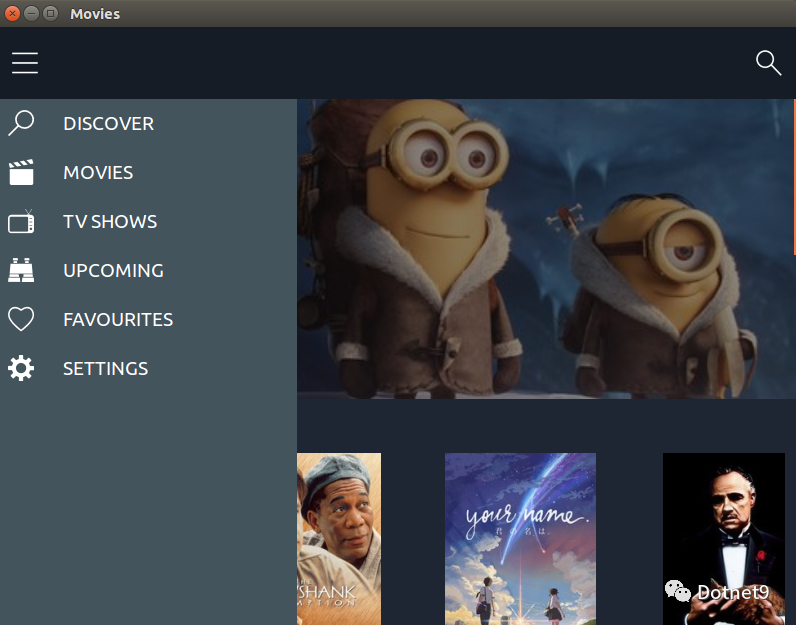
Task: Open the Minions featured banner
Action: tap(546, 249)
